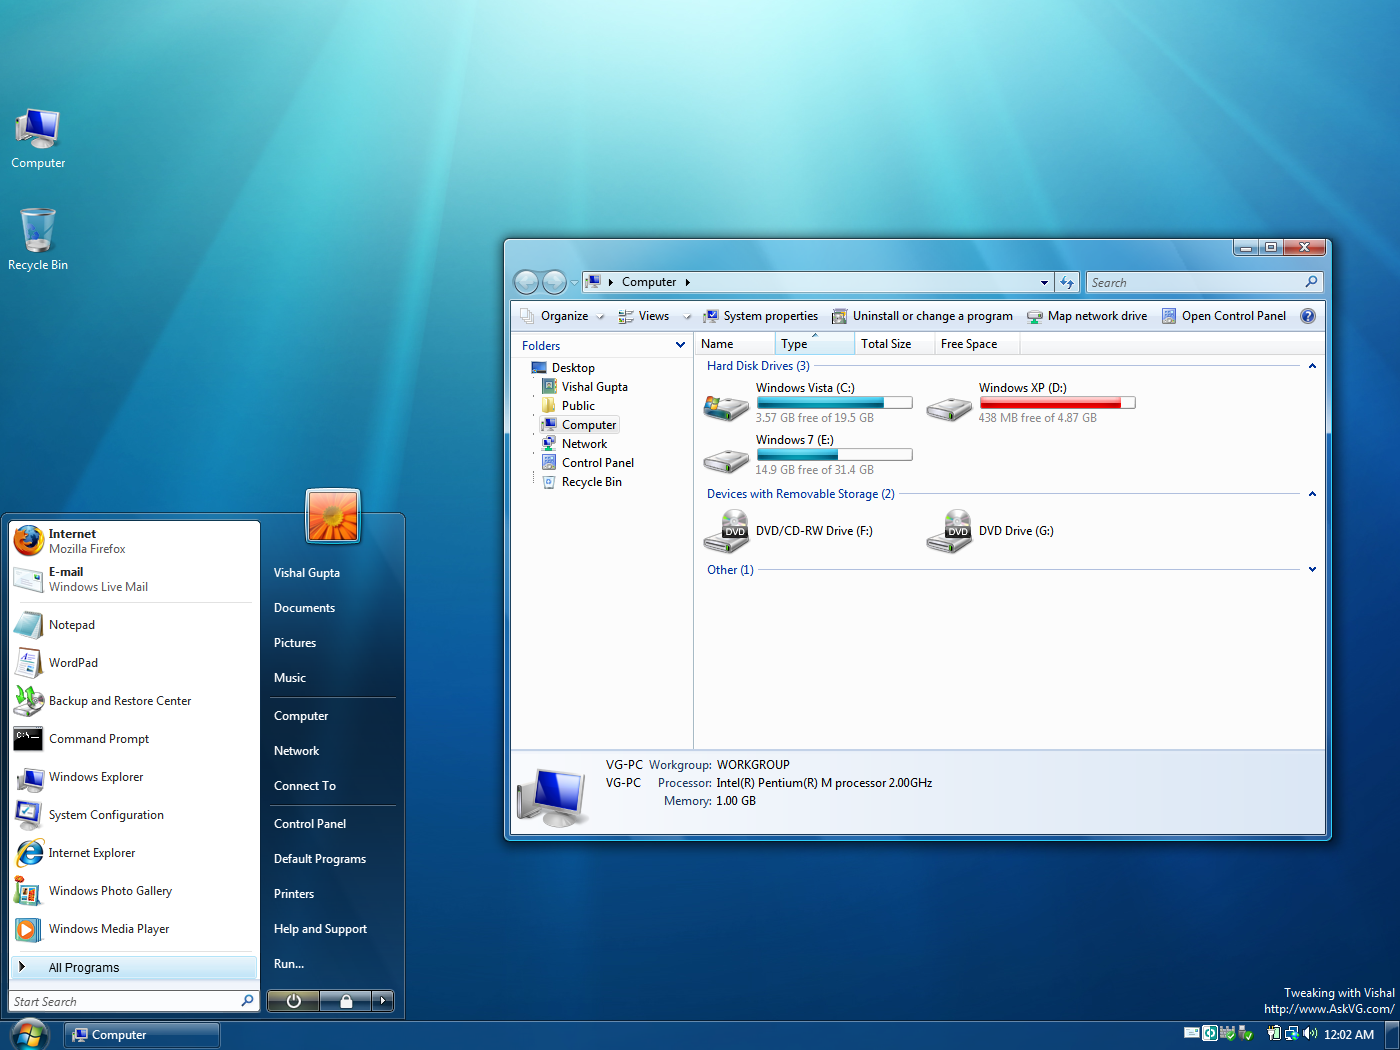Open Backup and Restore Center
Image resolution: width=1400 pixels, height=1050 pixels.
[x=134, y=701]
